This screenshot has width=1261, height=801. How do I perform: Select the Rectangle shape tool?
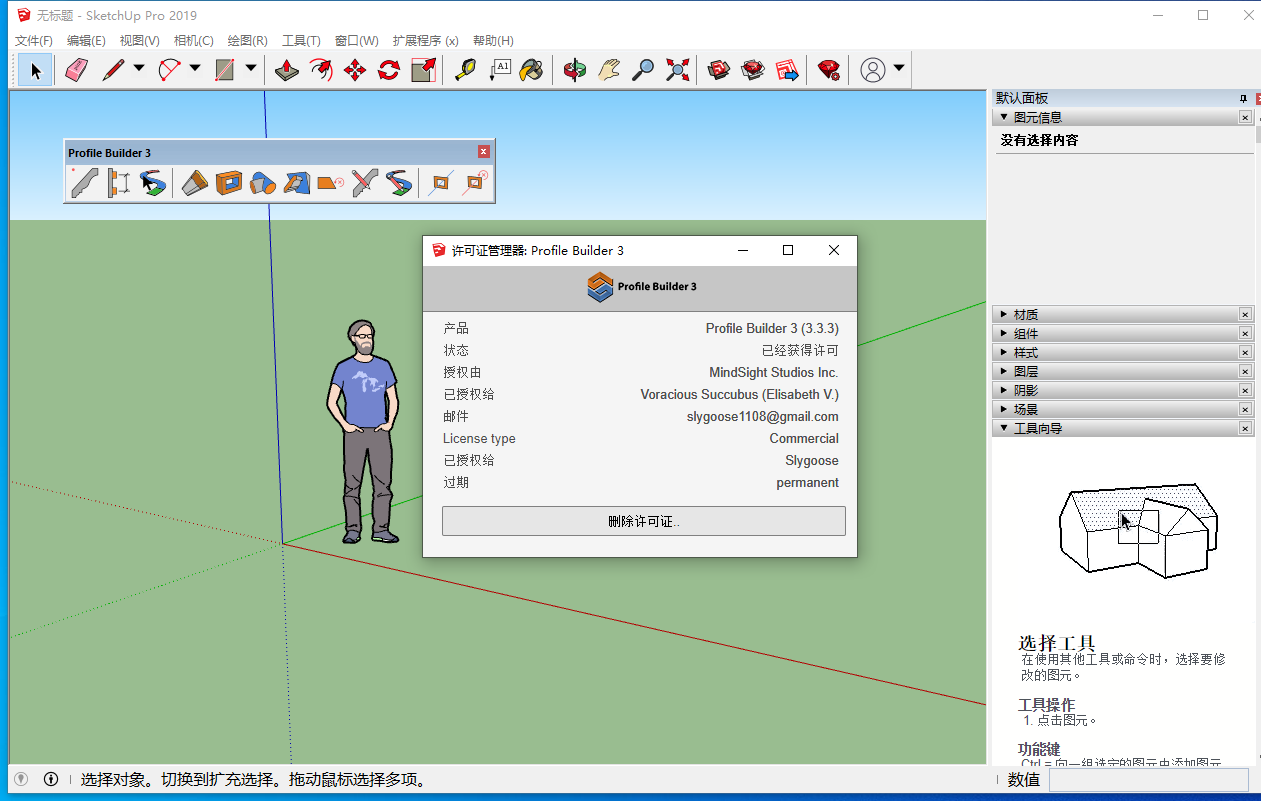click(x=225, y=70)
